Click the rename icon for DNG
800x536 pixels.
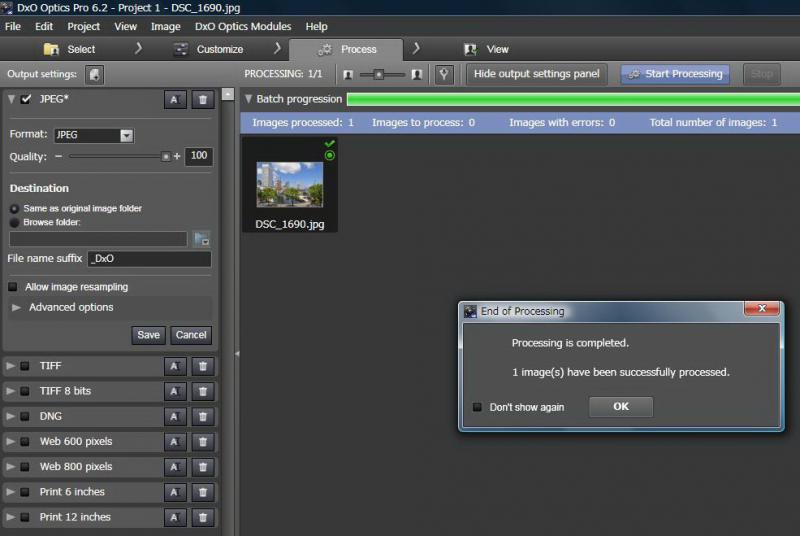pos(174,417)
